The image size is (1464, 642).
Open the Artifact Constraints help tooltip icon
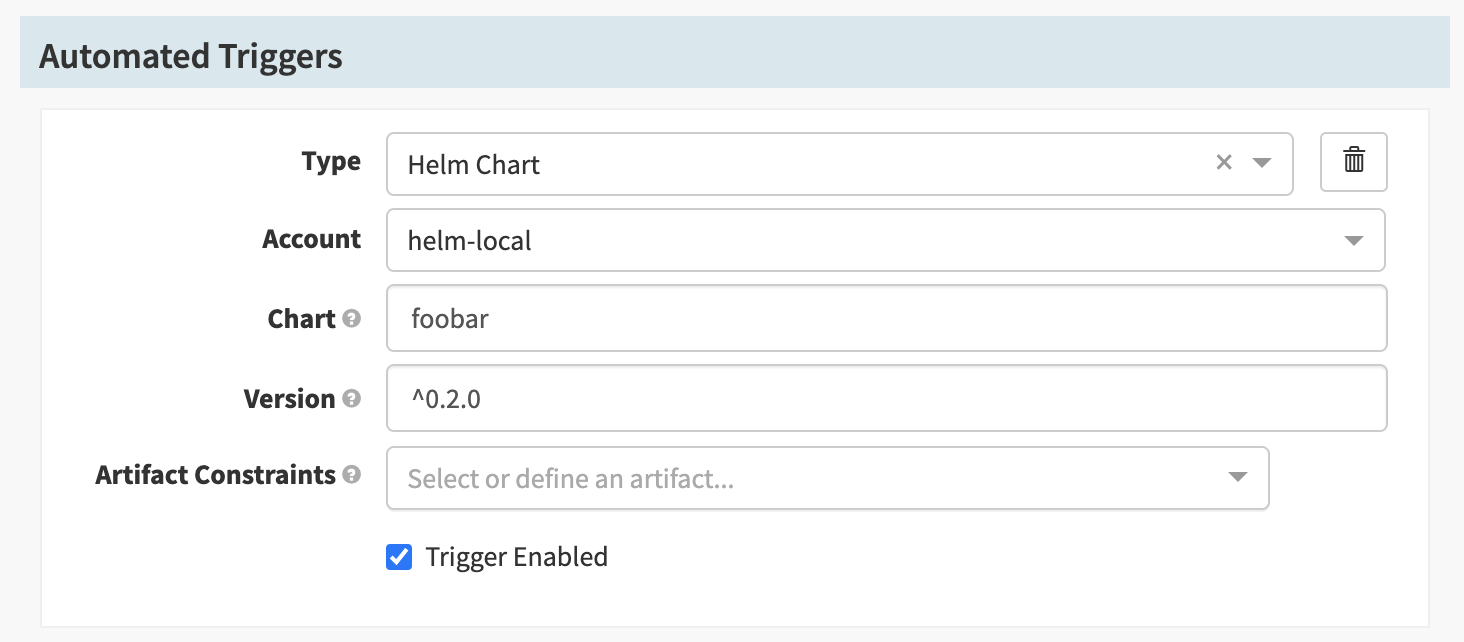(x=351, y=475)
